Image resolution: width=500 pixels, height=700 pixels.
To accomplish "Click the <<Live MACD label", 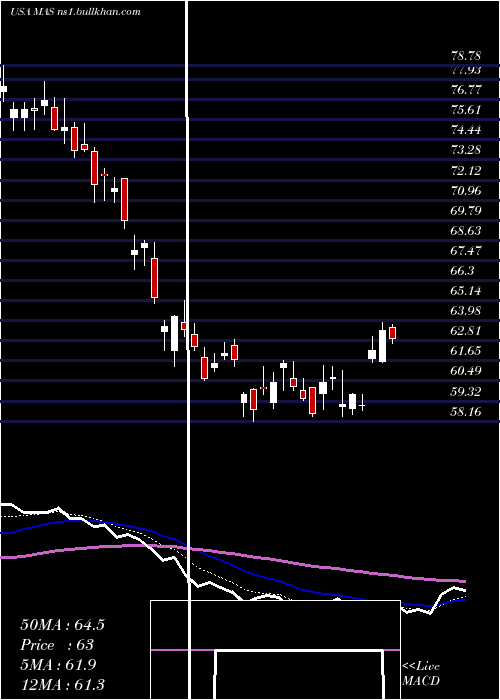I will click(x=421, y=674).
